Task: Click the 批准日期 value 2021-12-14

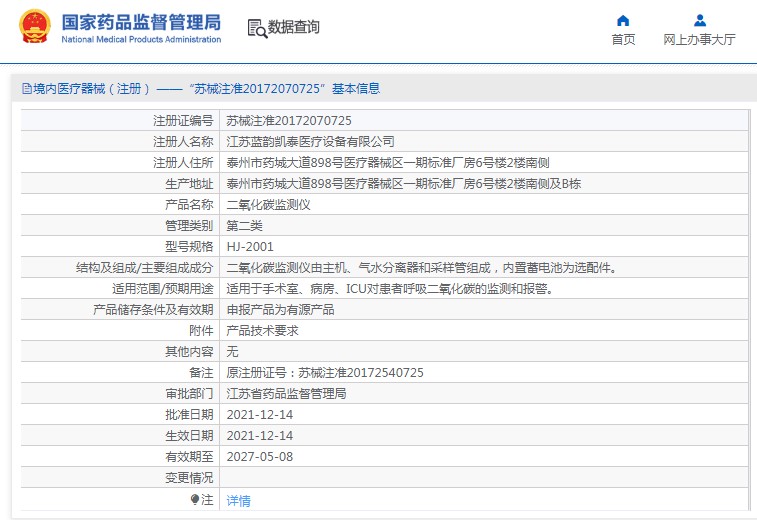Action: pyautogui.click(x=260, y=415)
